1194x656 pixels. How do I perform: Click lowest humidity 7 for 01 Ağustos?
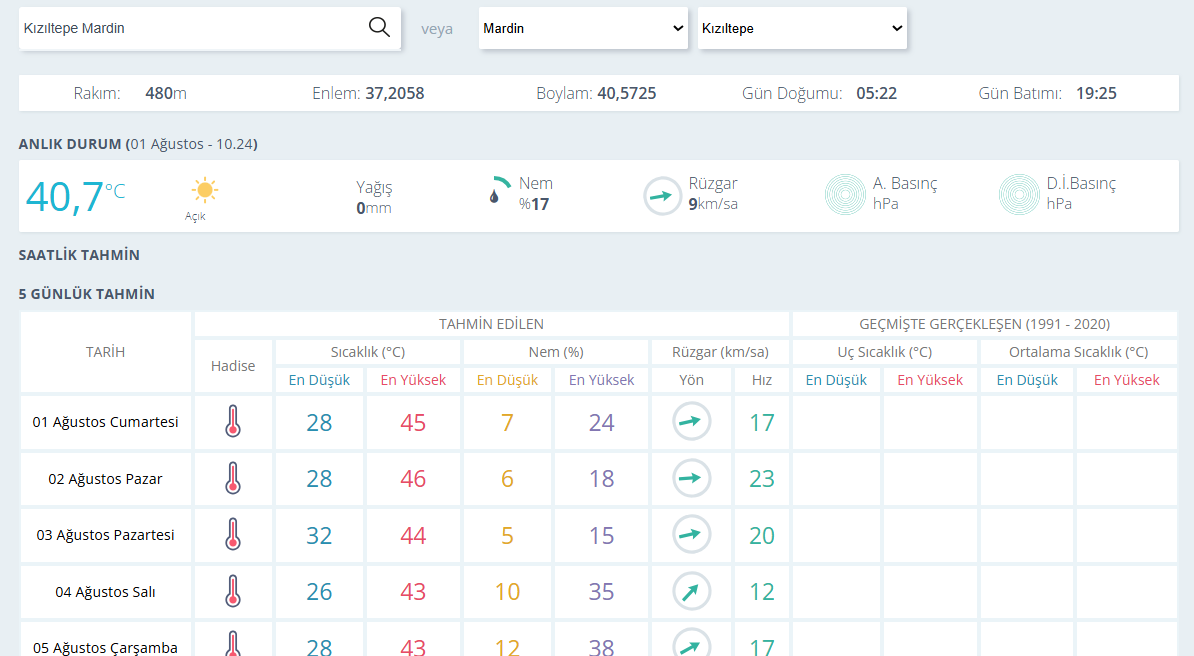507,422
